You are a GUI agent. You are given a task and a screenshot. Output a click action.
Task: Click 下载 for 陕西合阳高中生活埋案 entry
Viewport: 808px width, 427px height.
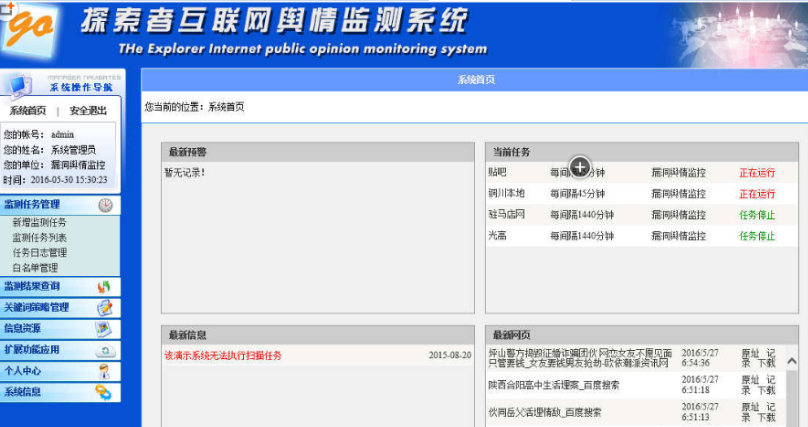[x=766, y=390]
